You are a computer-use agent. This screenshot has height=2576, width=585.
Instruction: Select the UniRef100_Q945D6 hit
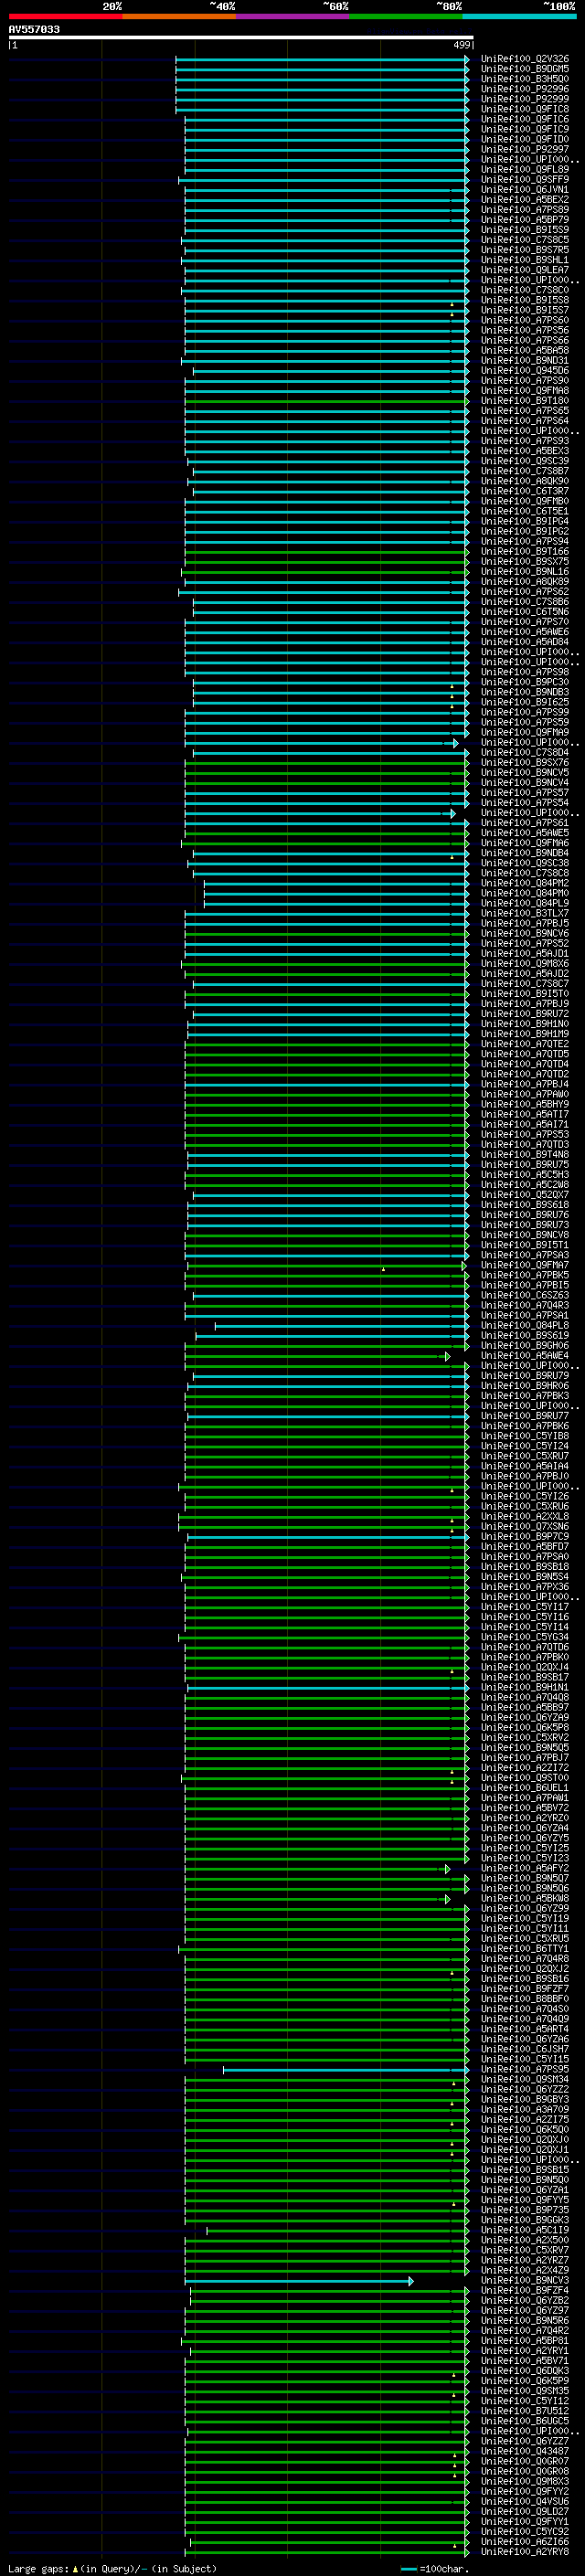pyautogui.click(x=524, y=370)
